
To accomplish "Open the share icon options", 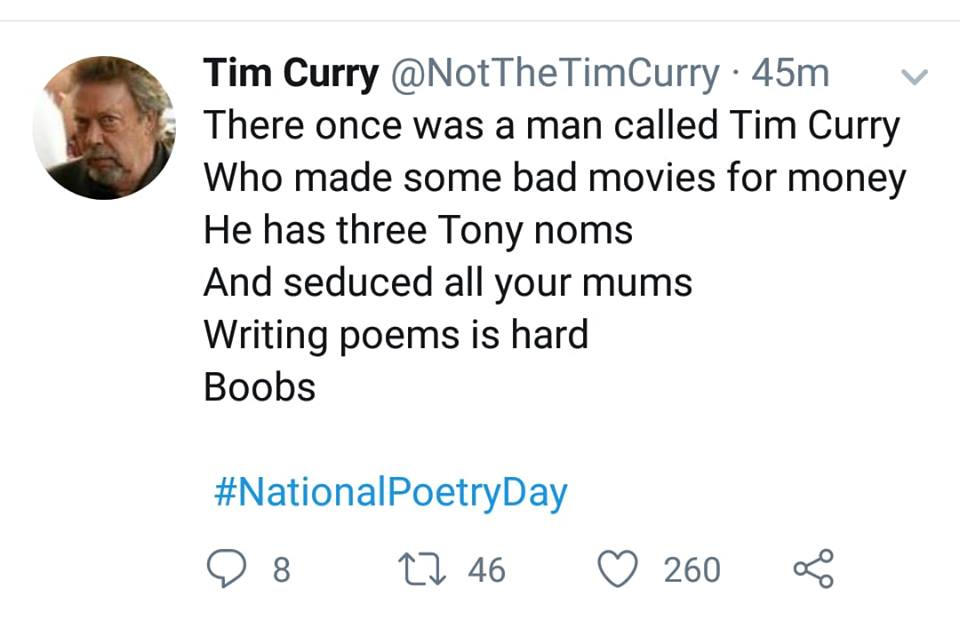I will point(813,569).
